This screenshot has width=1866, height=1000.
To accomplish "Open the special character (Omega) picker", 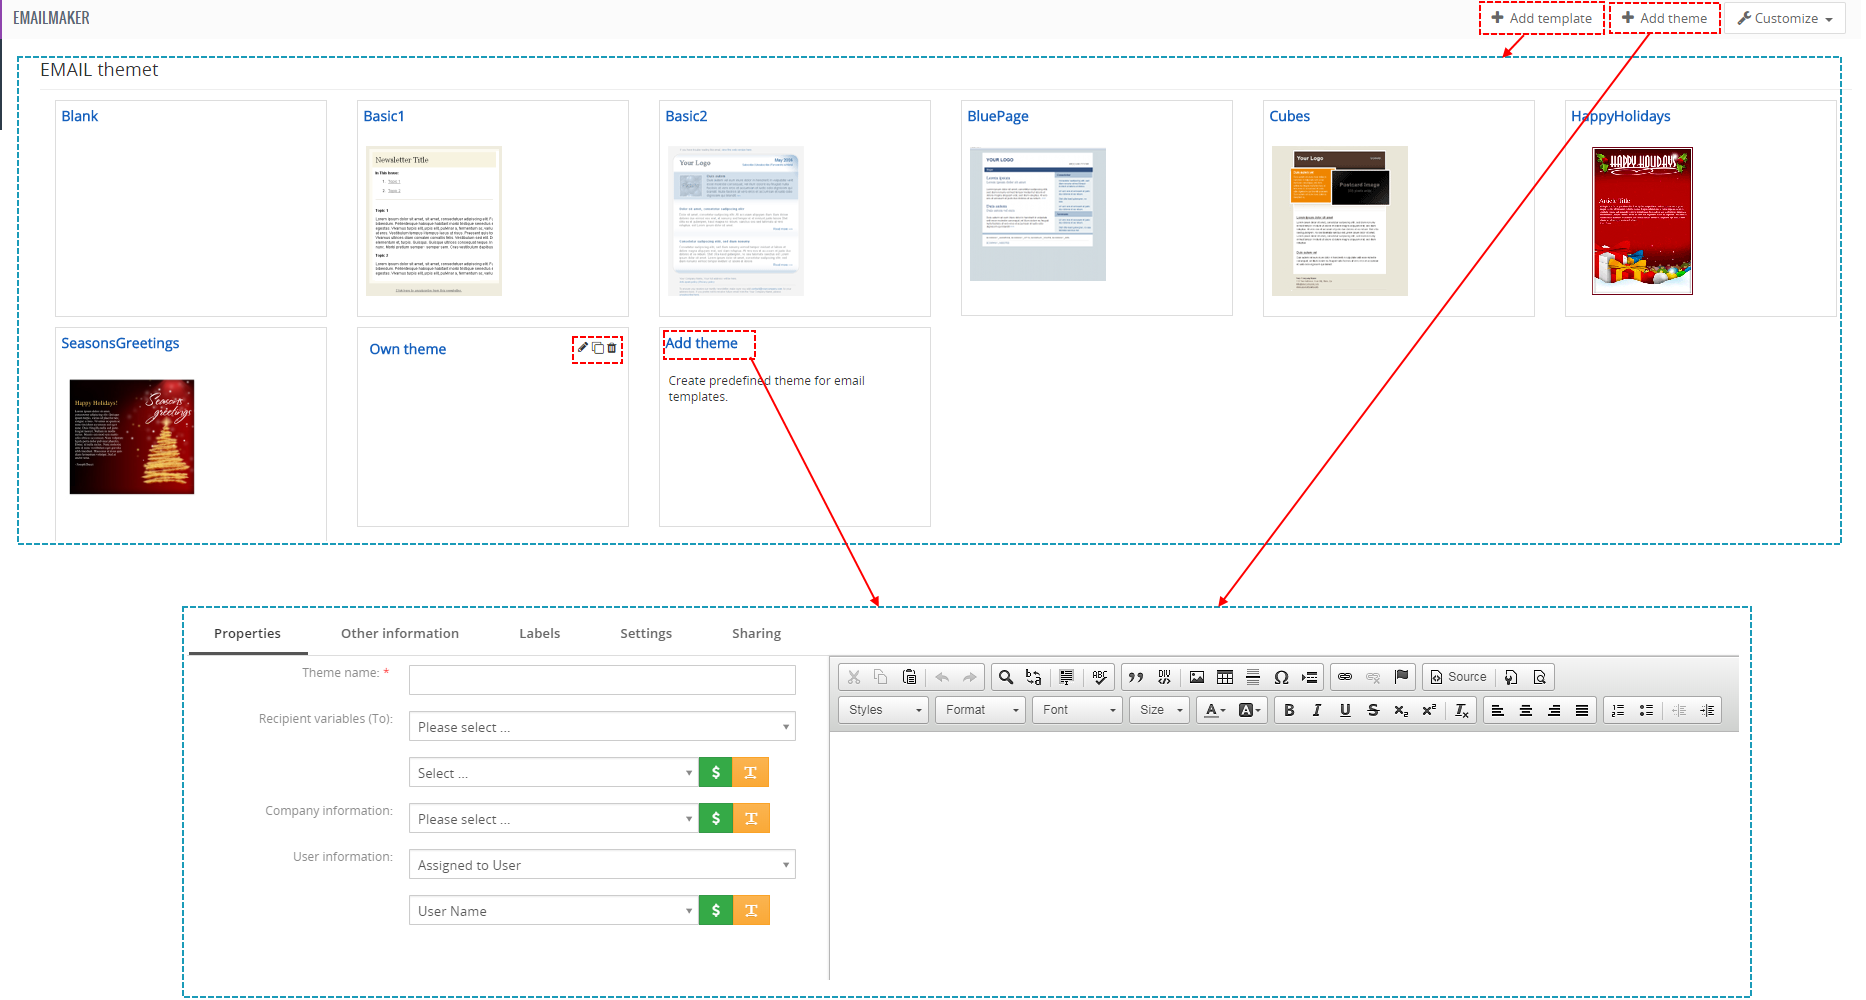I will click(1281, 677).
